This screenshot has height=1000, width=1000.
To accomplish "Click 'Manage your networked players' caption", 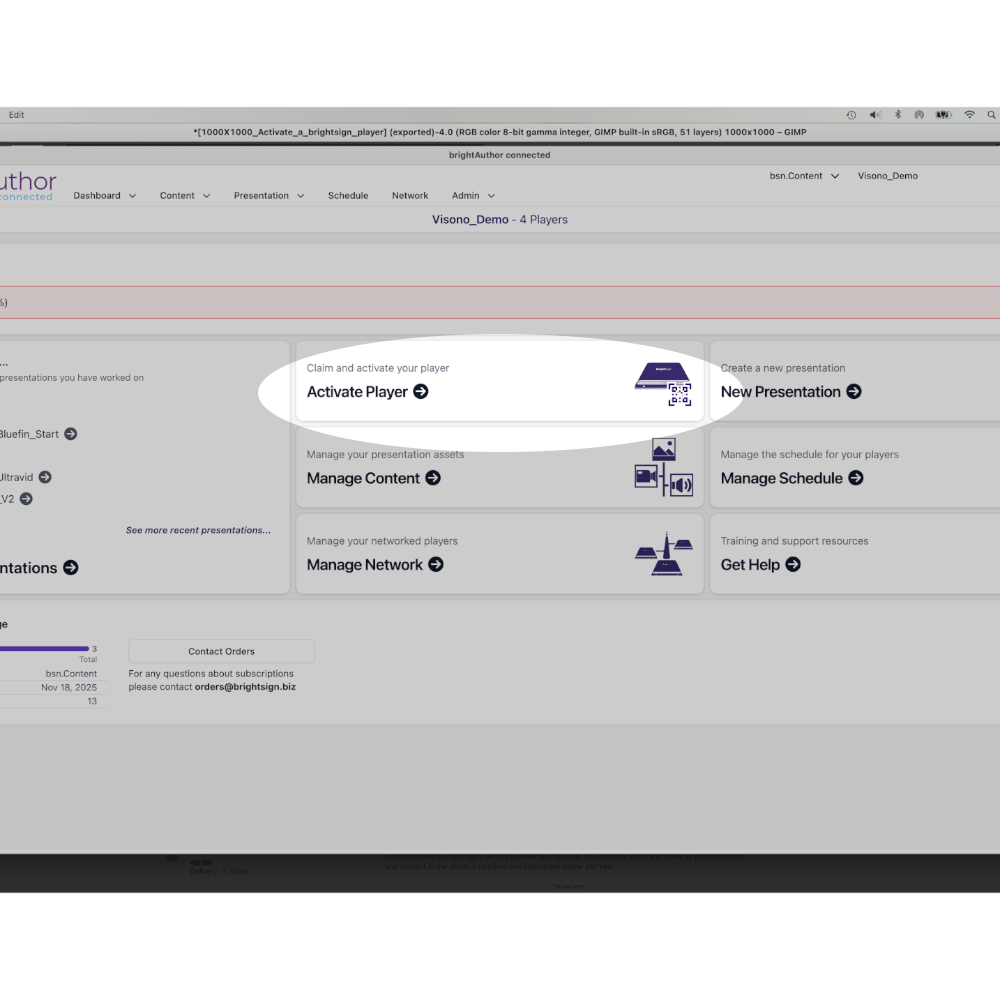I will click(x=382, y=541).
